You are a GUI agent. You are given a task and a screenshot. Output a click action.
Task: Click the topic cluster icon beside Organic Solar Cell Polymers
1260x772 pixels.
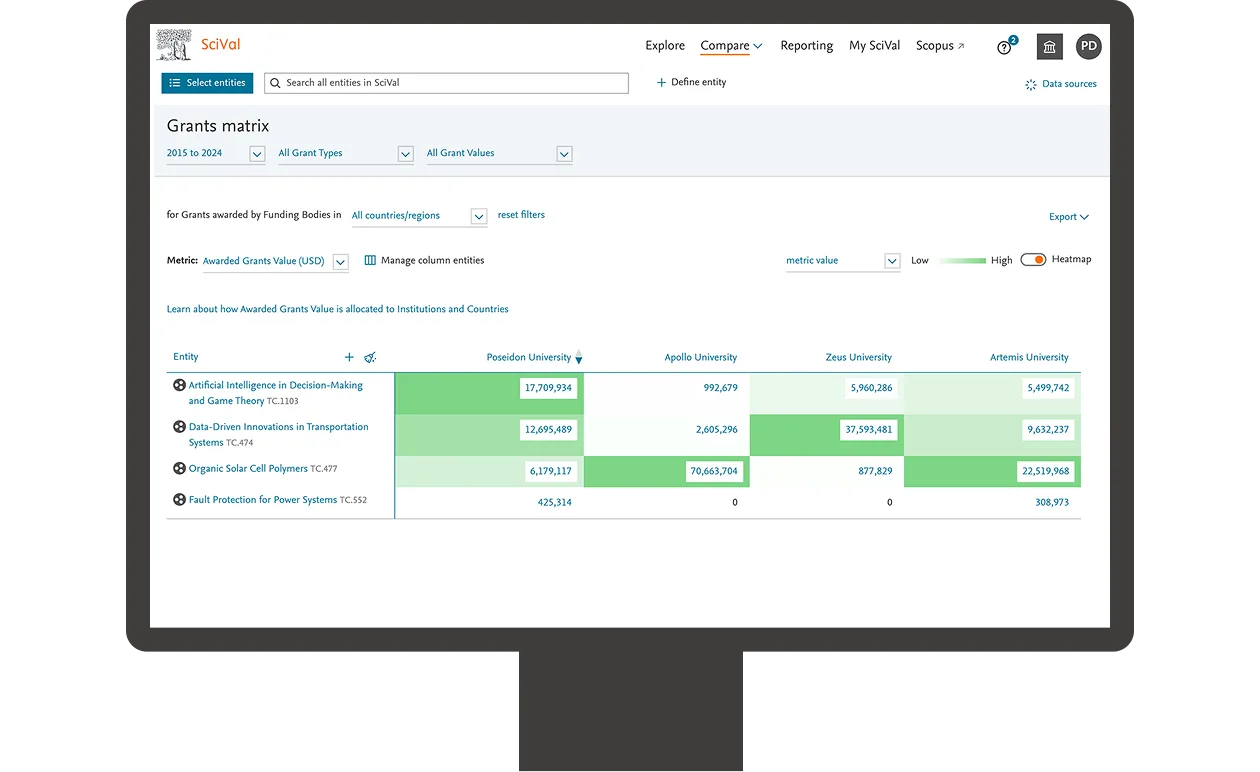179,468
